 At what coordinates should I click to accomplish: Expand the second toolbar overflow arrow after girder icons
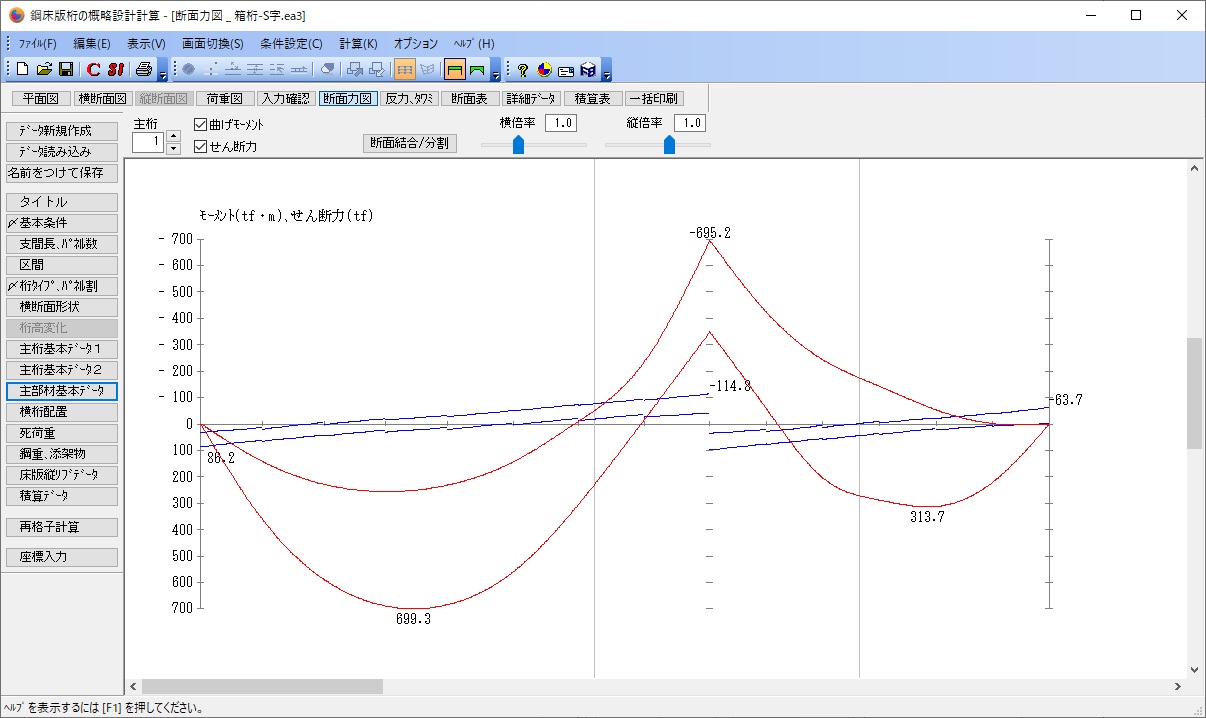pyautogui.click(x=495, y=71)
